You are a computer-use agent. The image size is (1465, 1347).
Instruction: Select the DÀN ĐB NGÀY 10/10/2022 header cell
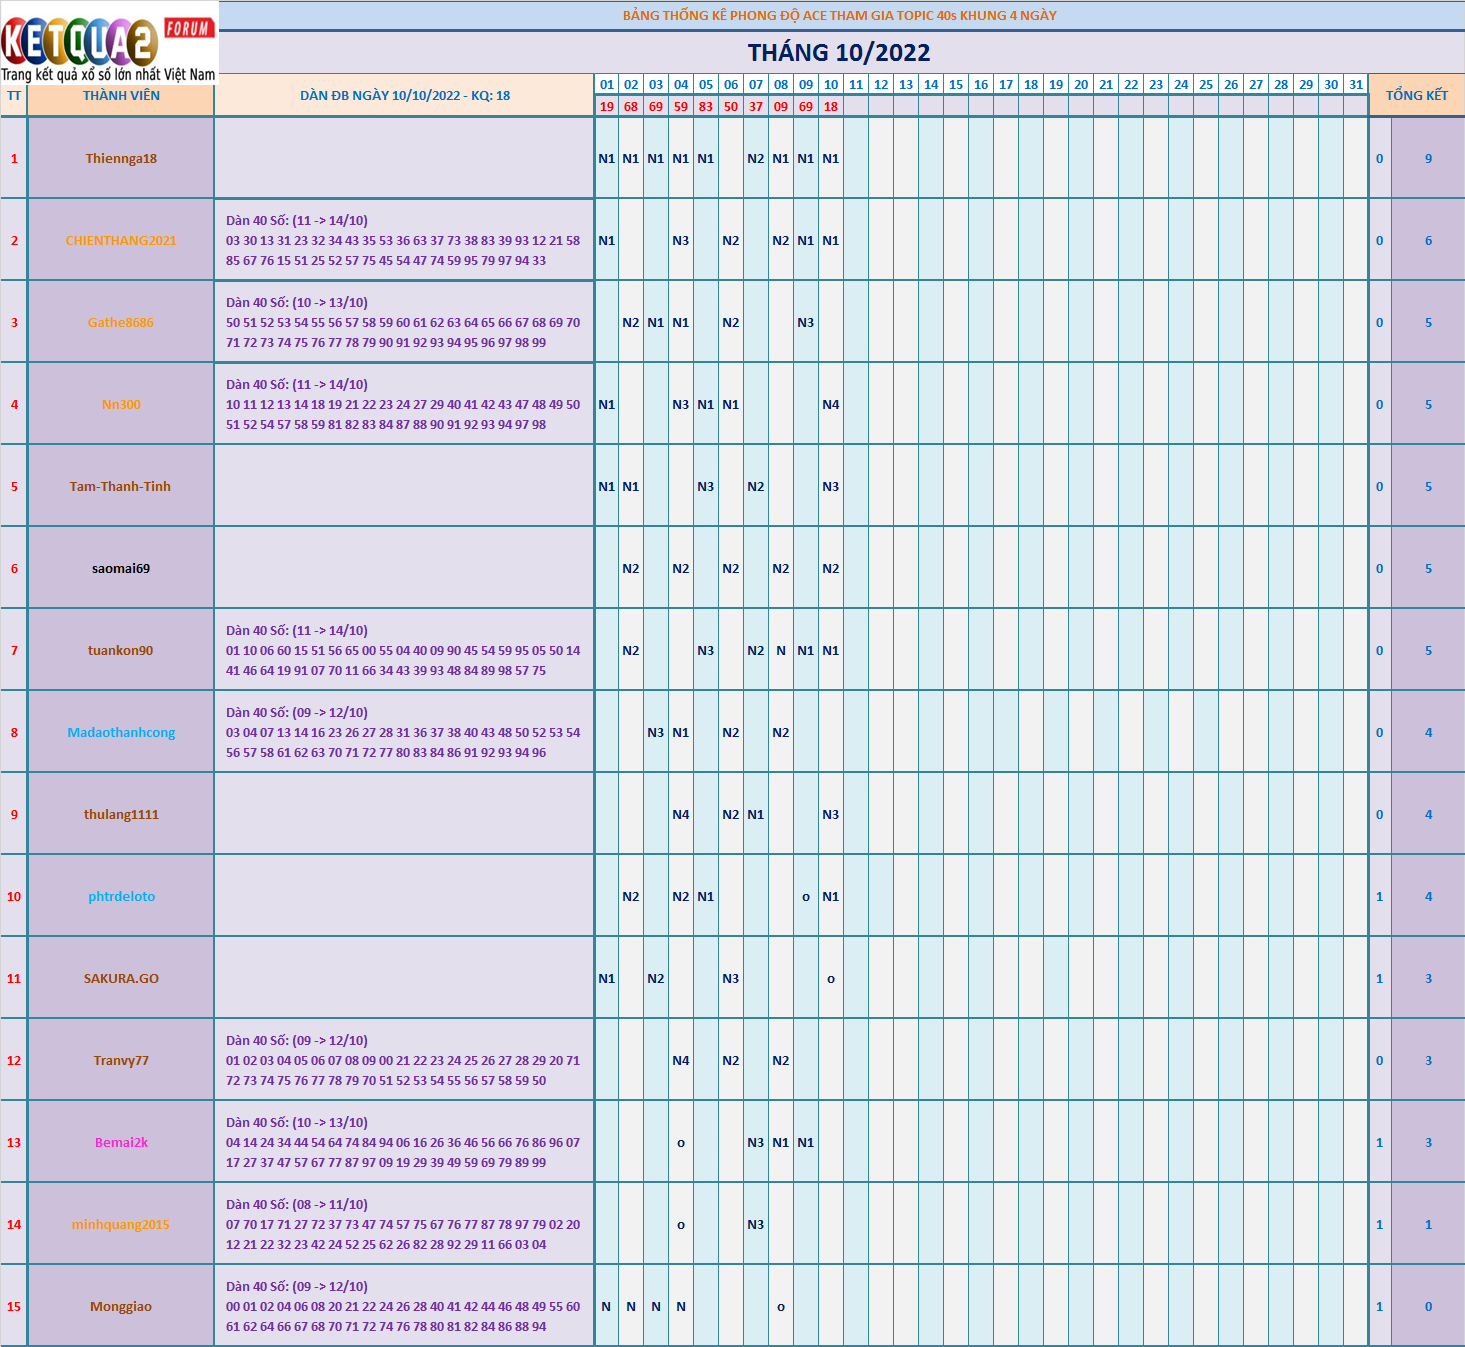tap(405, 96)
